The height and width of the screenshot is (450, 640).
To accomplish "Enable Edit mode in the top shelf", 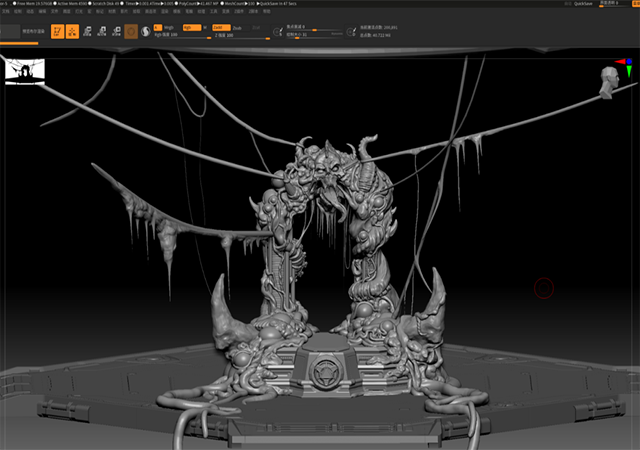I will (x=58, y=31).
